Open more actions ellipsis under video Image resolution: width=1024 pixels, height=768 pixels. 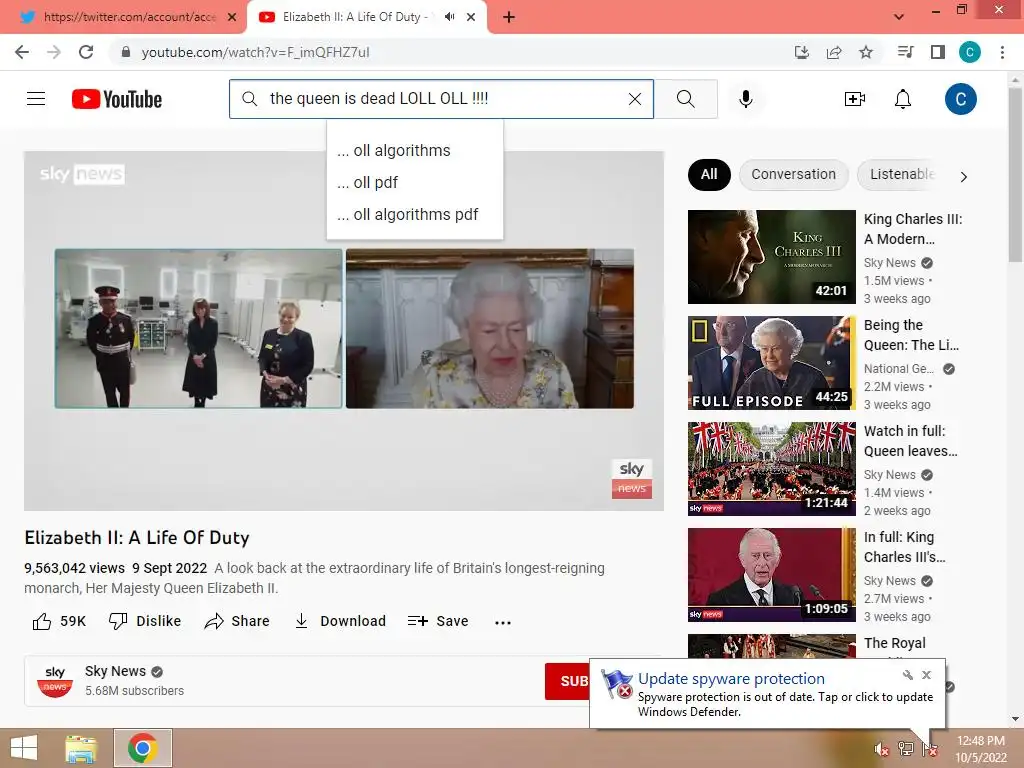click(503, 622)
